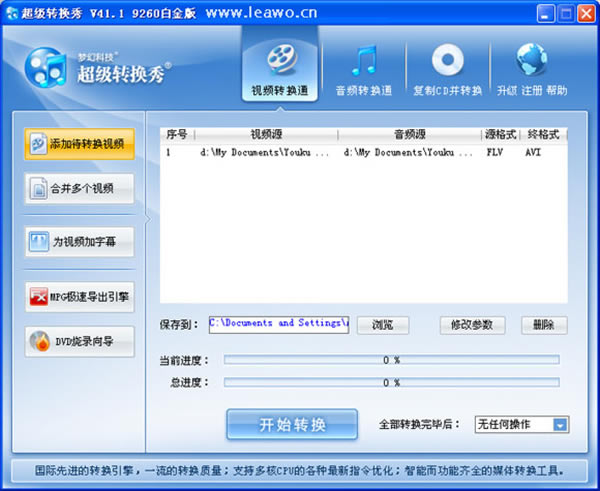Screen dimensions: 600x491
Task: Click the 无任何操作 combo box text
Action: [504, 424]
